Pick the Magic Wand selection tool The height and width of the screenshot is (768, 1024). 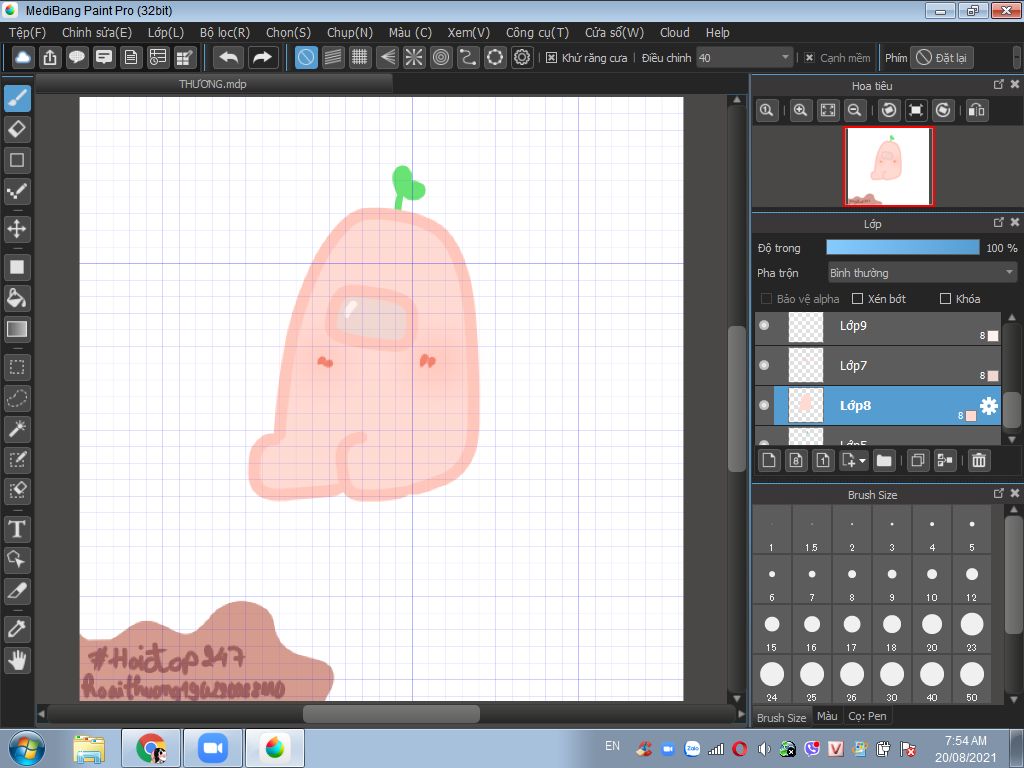coord(17,430)
